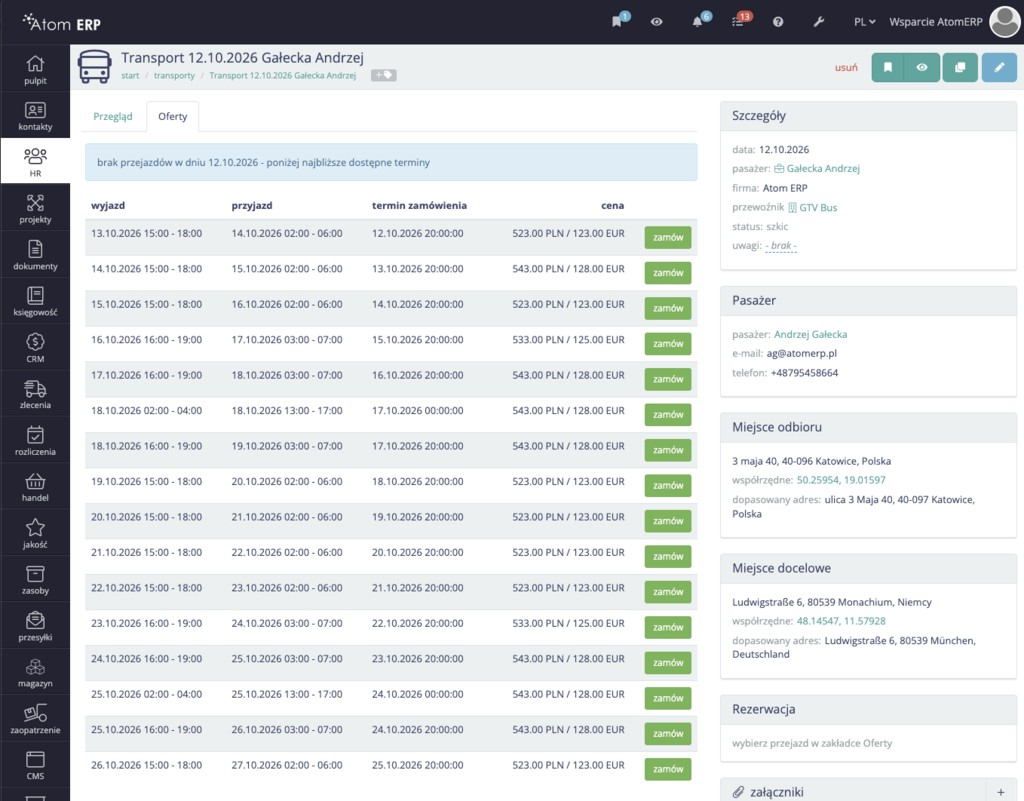Open the zaopatrzenie module

[x=35, y=718]
